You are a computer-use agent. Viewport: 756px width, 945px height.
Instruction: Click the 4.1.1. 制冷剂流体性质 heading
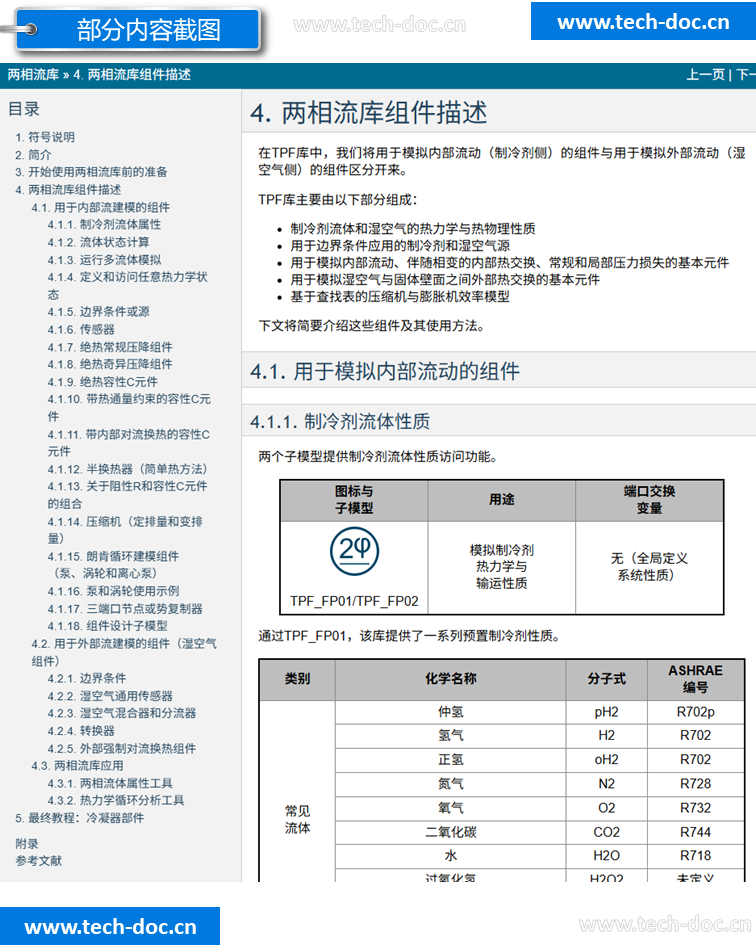tap(340, 421)
